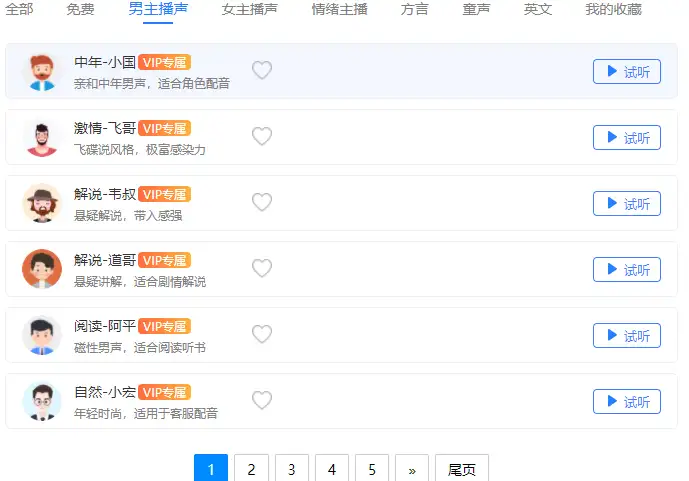
Task: Click the 自然-小宏 avatar with glasses
Action: click(x=42, y=401)
